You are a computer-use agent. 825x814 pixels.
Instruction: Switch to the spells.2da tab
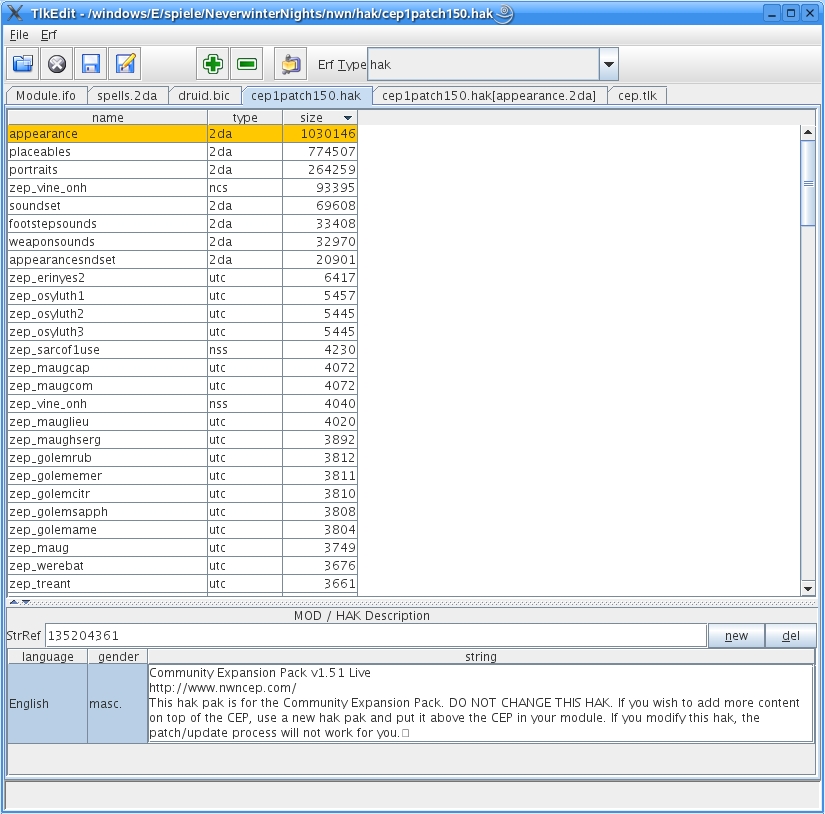127,96
